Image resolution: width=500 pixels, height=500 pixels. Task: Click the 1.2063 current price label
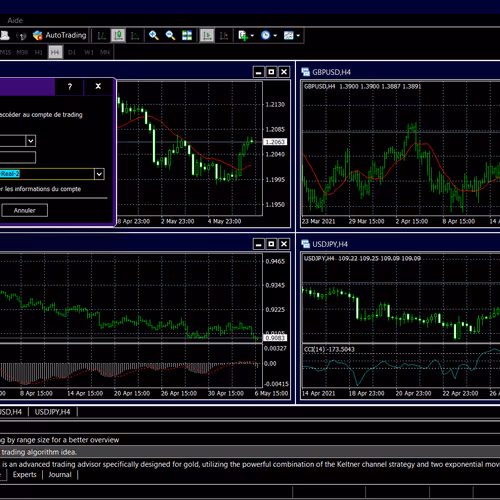coord(275,142)
